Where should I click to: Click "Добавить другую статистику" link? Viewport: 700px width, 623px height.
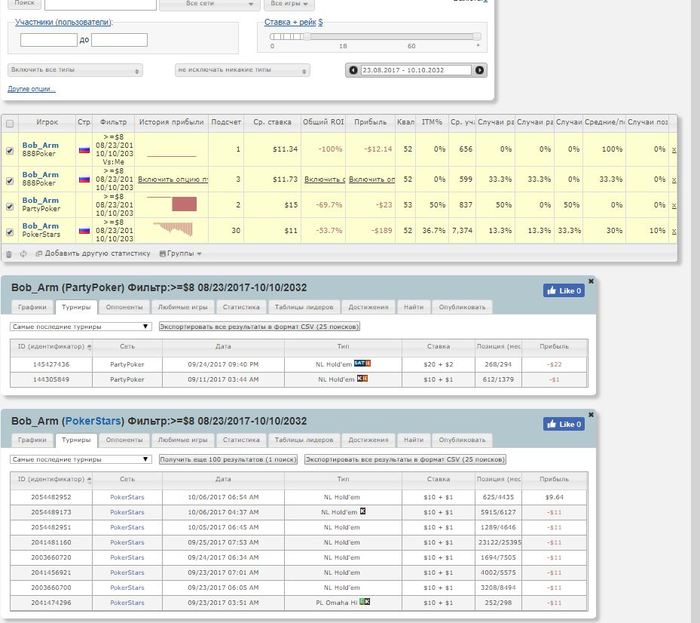point(93,253)
